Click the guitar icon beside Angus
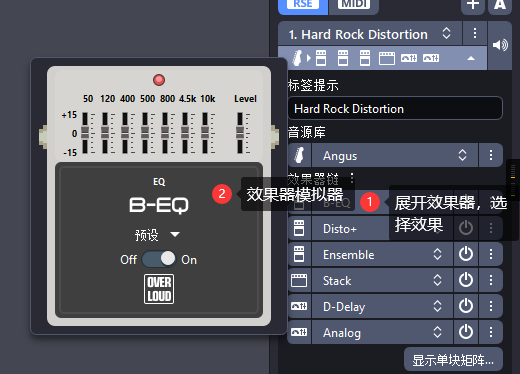520x374 pixels. tap(299, 155)
